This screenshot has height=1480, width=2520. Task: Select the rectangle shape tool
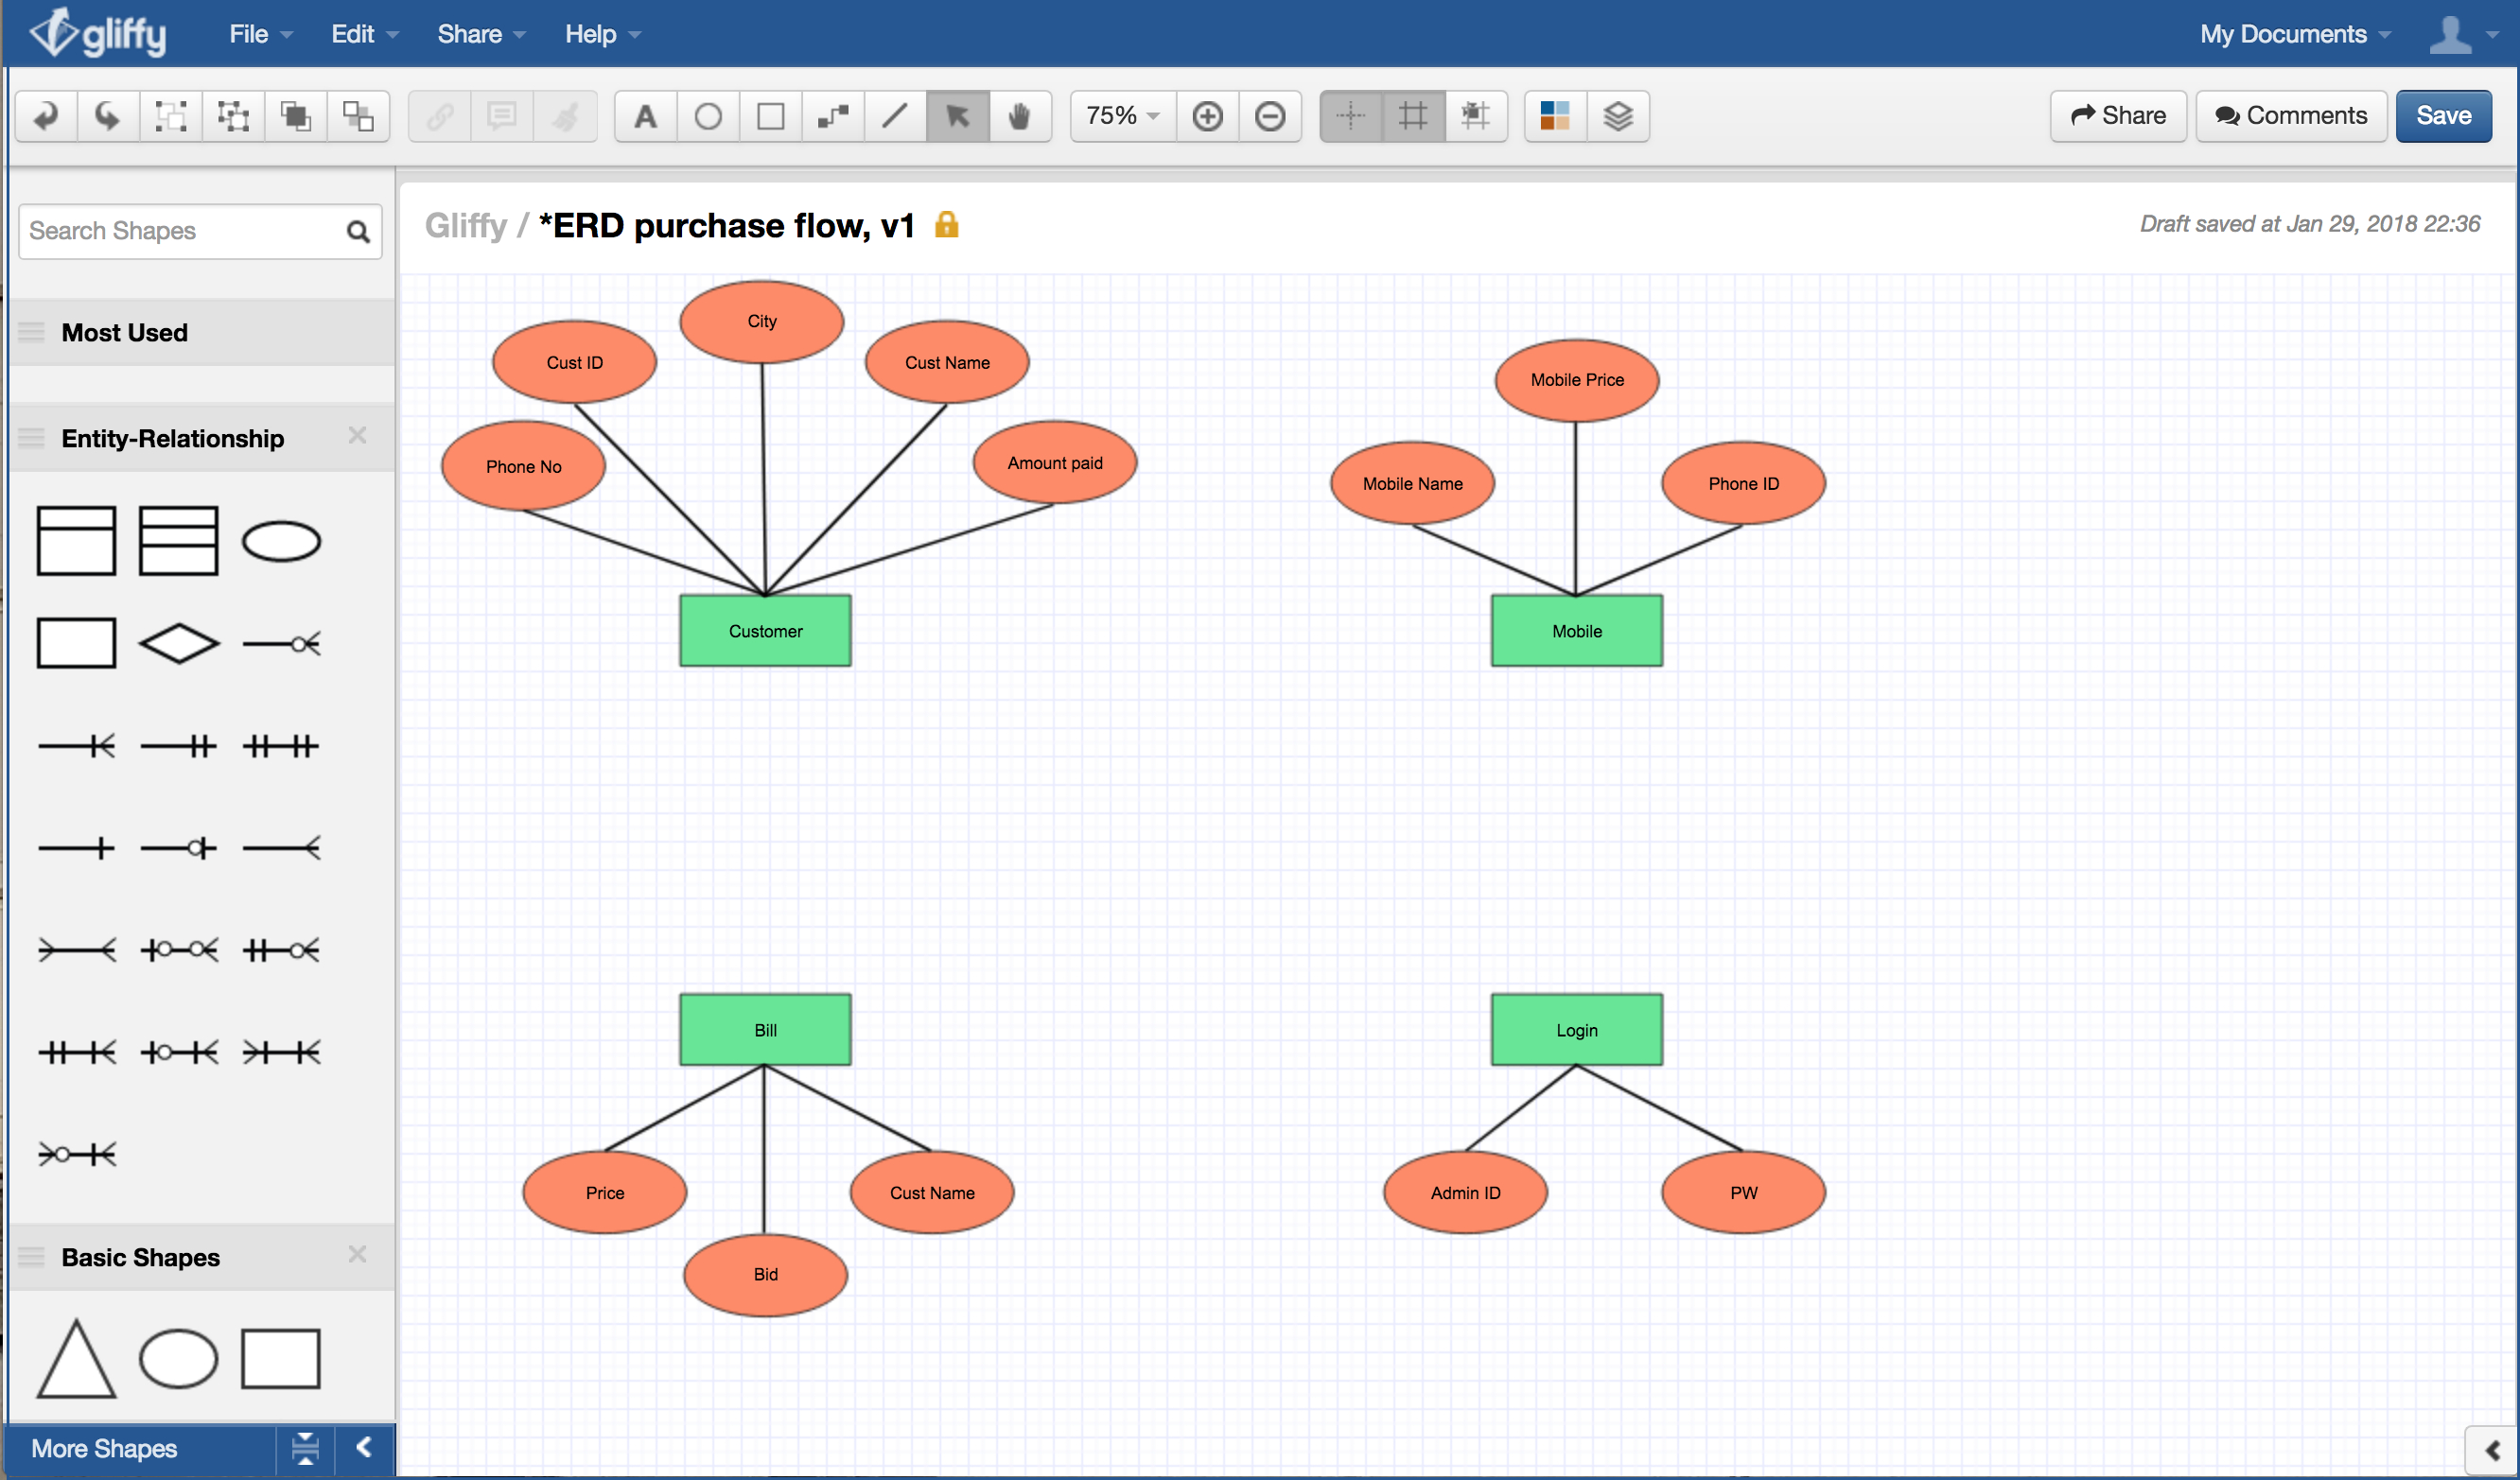click(x=770, y=114)
